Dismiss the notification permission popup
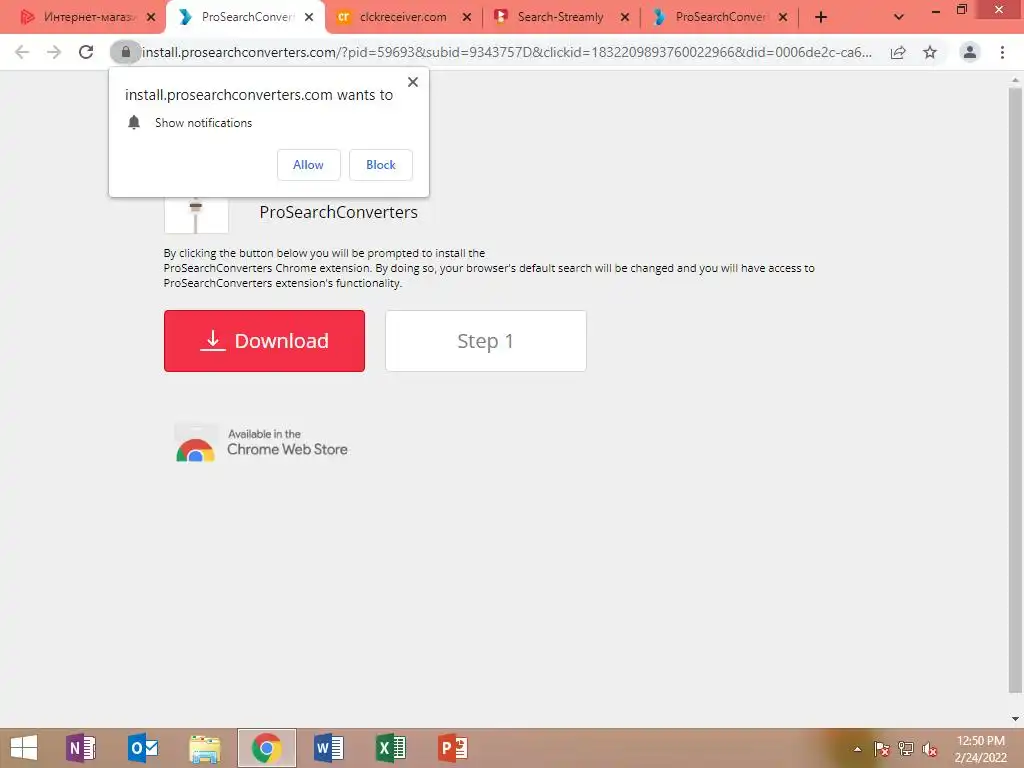 coord(413,82)
